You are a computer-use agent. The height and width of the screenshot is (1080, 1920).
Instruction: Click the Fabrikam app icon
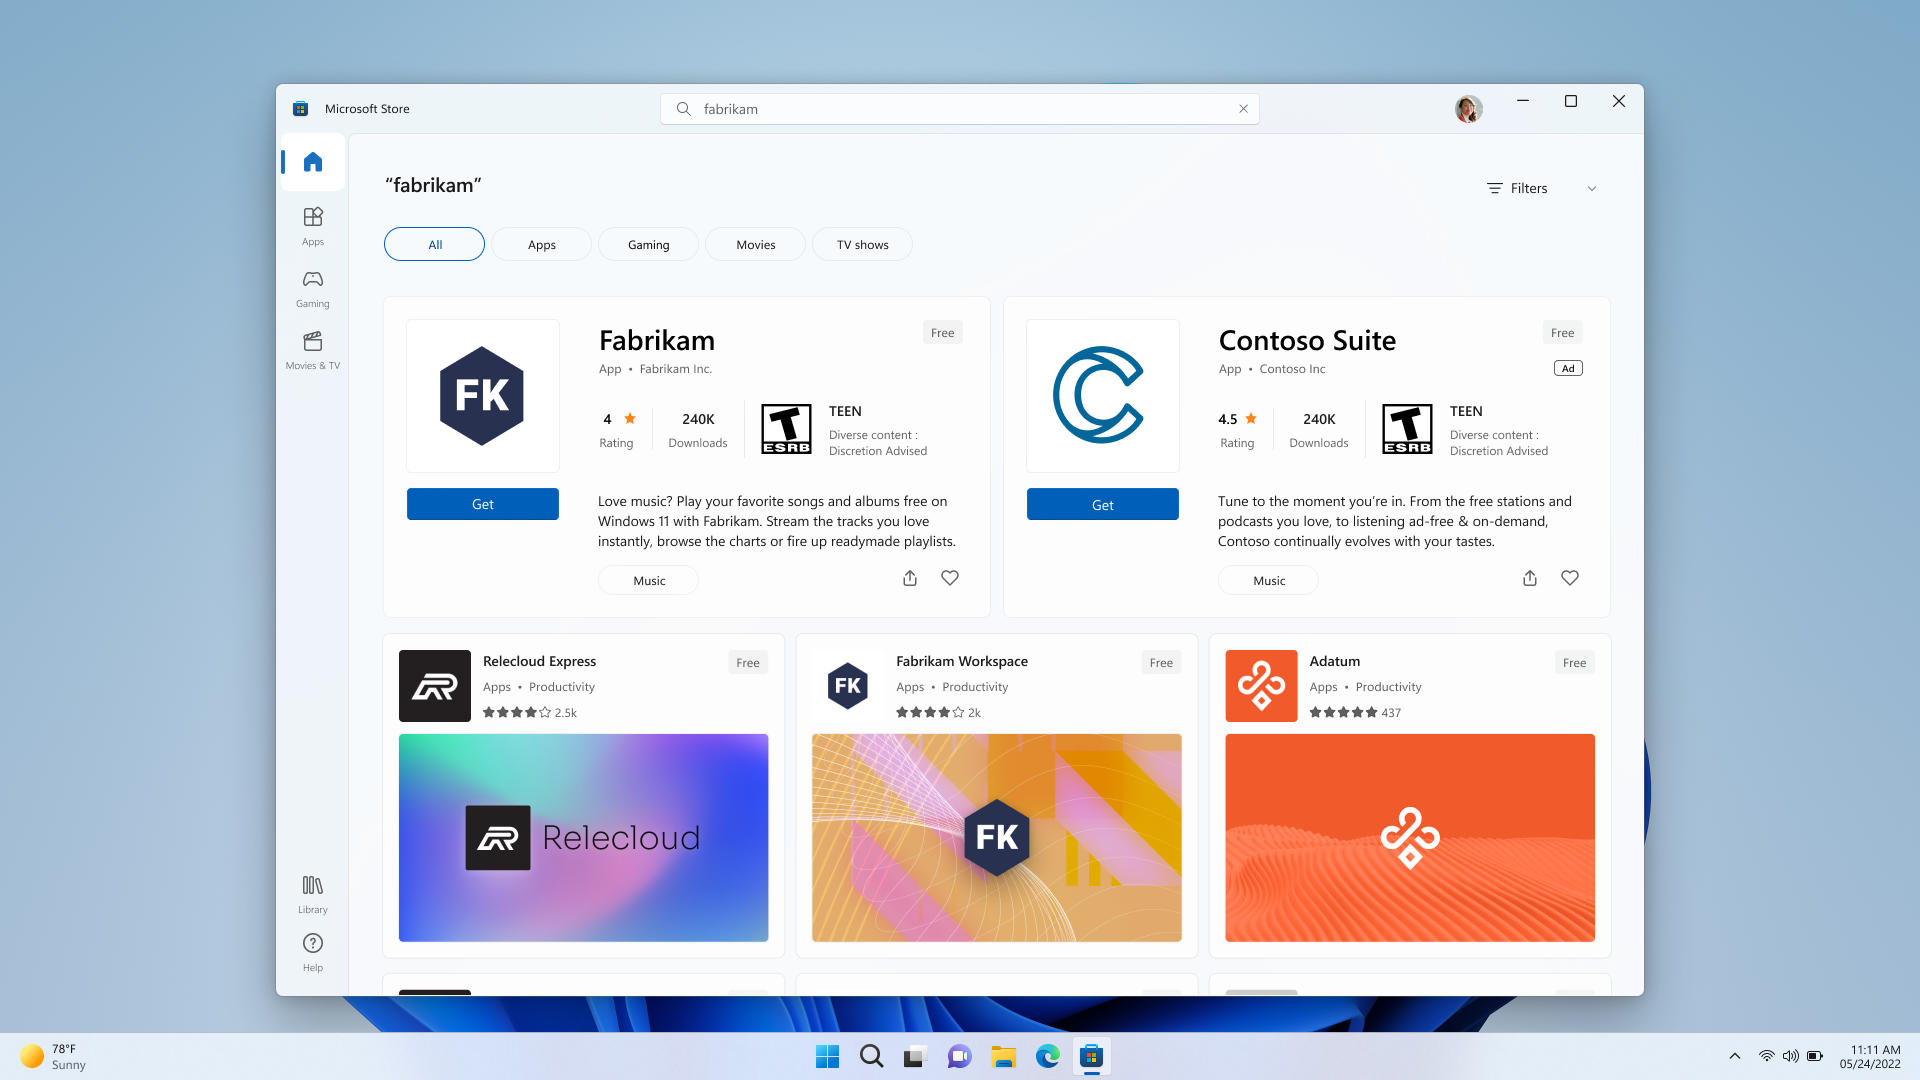coord(481,394)
